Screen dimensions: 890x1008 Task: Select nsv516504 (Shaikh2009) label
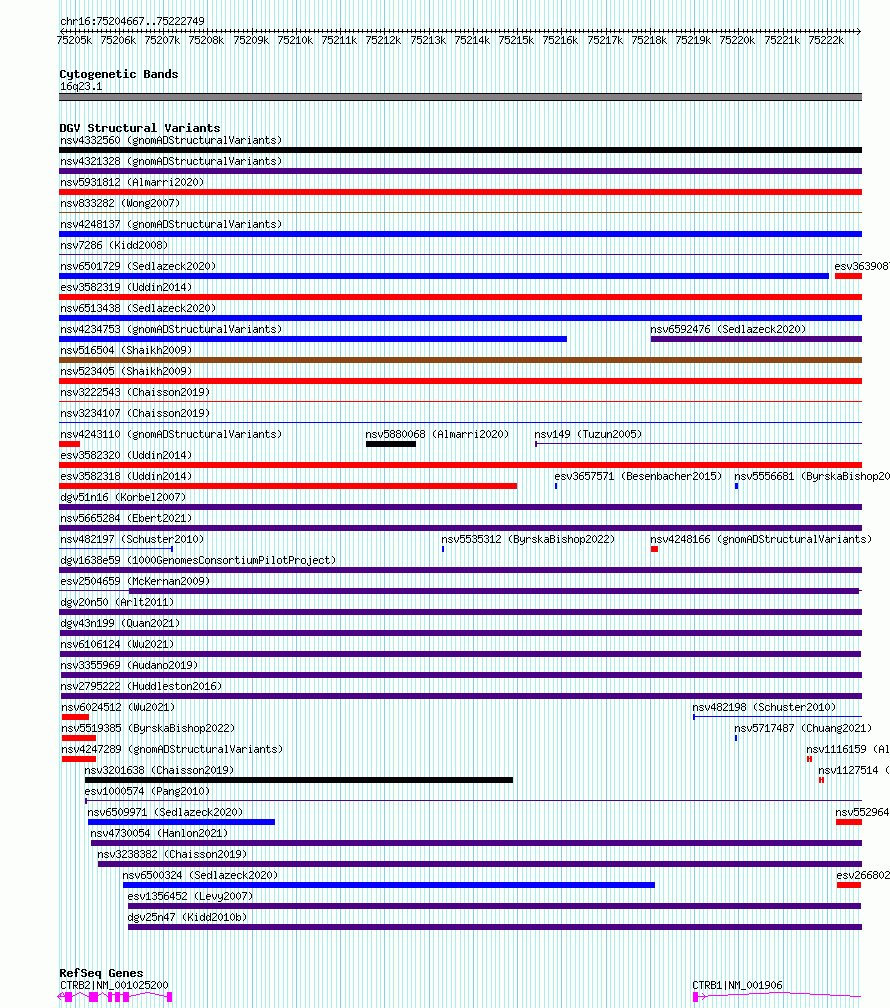pos(126,350)
